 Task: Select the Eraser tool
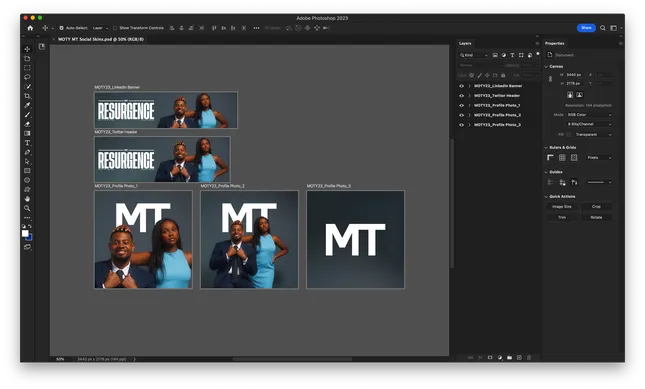coord(27,124)
